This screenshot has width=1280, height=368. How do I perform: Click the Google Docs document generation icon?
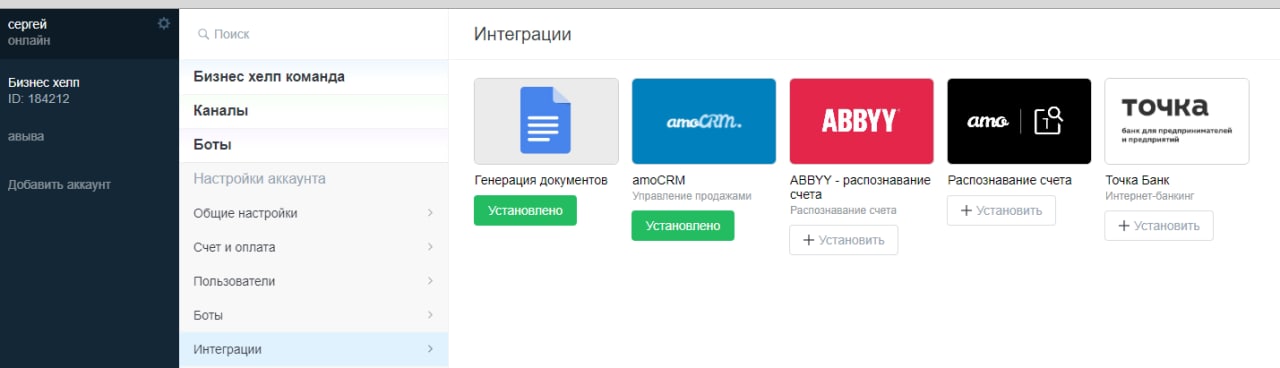coord(546,121)
